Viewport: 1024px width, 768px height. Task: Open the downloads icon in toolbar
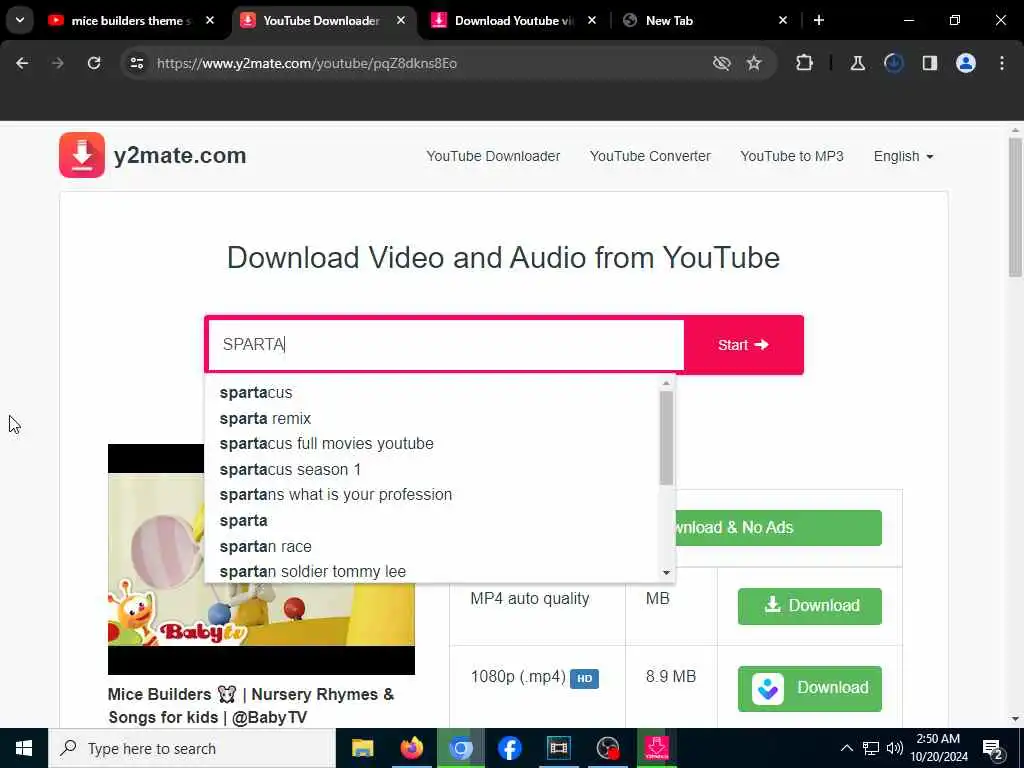point(893,63)
